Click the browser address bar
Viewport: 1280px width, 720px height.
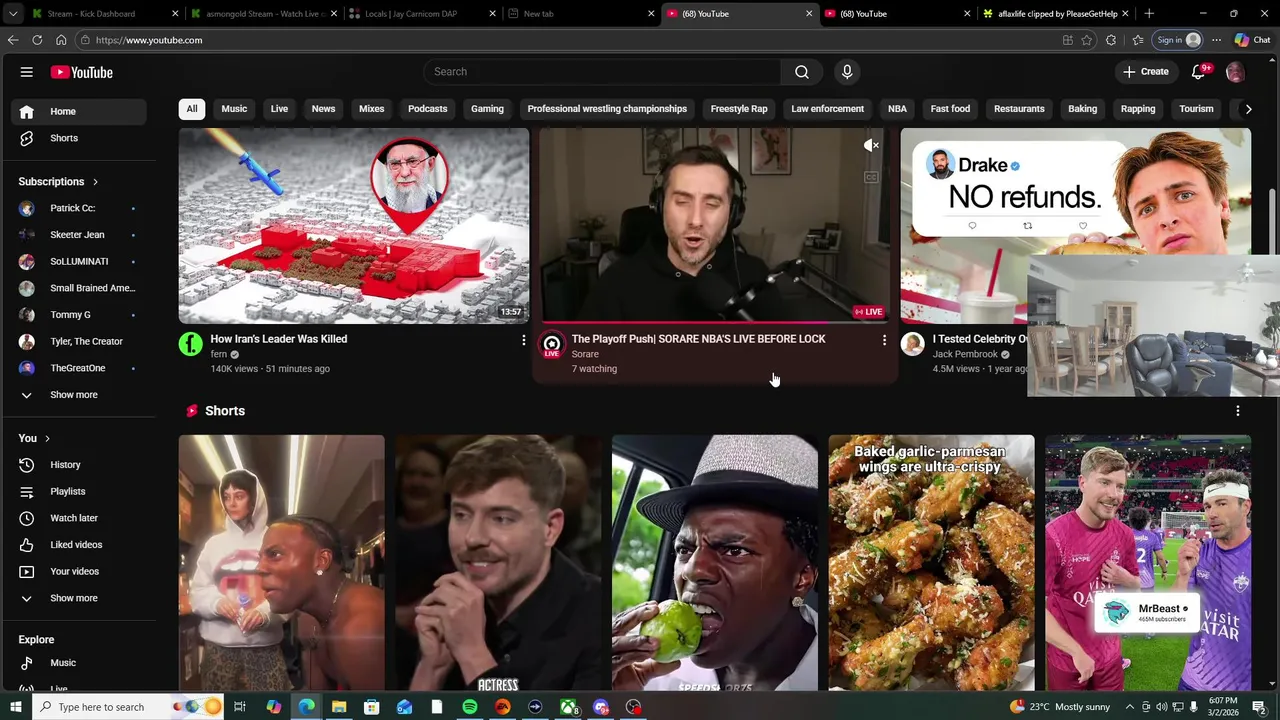pyautogui.click(x=570, y=40)
